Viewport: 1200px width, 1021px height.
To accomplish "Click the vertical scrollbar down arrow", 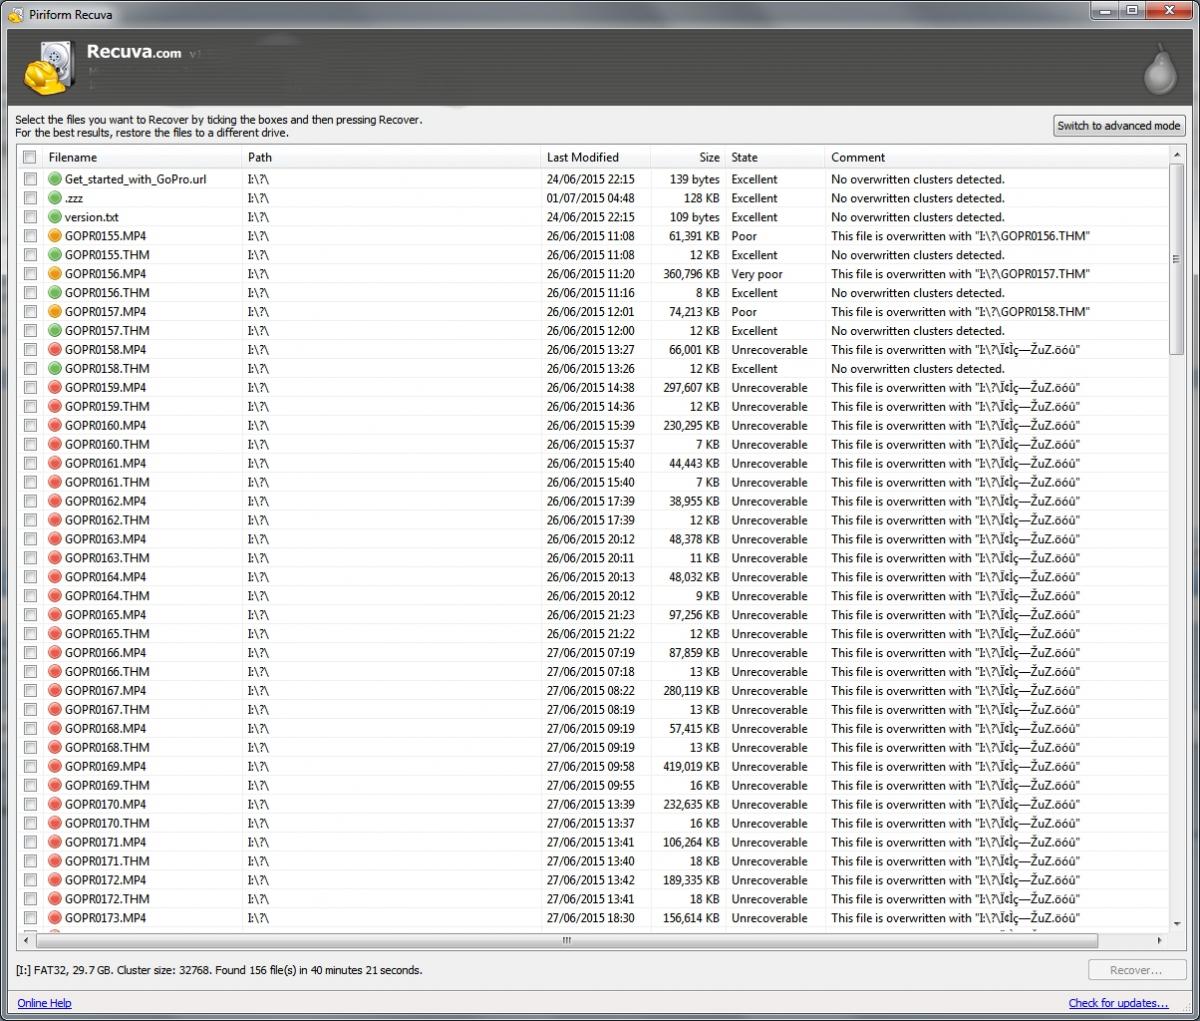I will pyautogui.click(x=1176, y=923).
